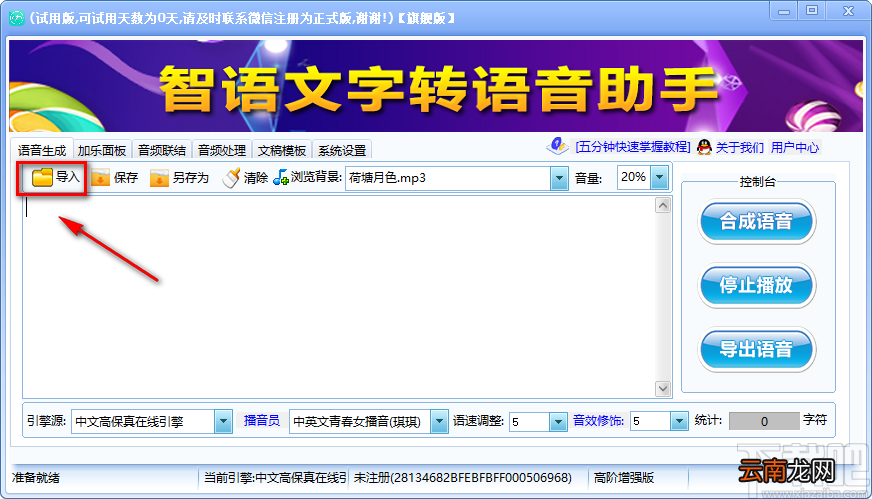Viewport: 872px width, 499px height.
Task: Click the 高阶增强版 status entry
Action: click(x=623, y=478)
